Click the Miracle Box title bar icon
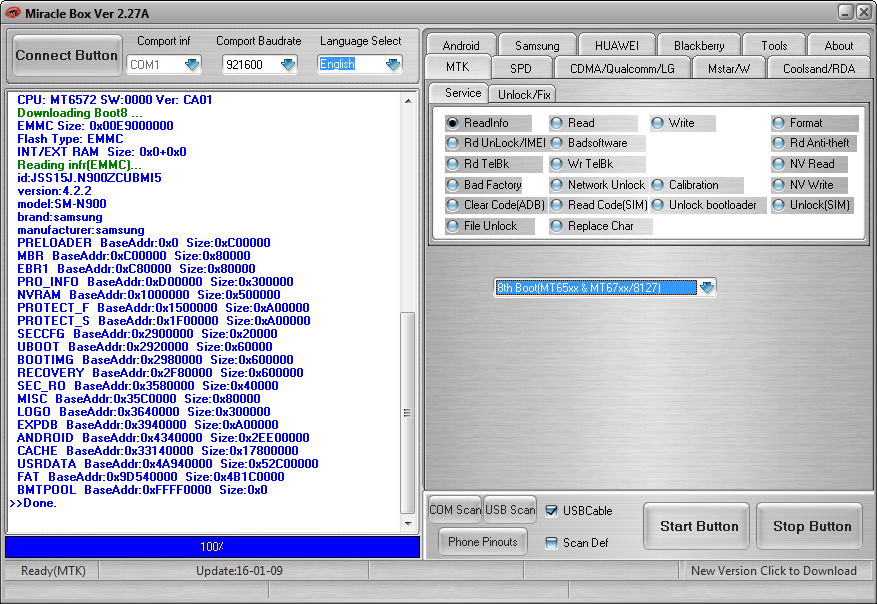The image size is (877, 604). coord(12,12)
